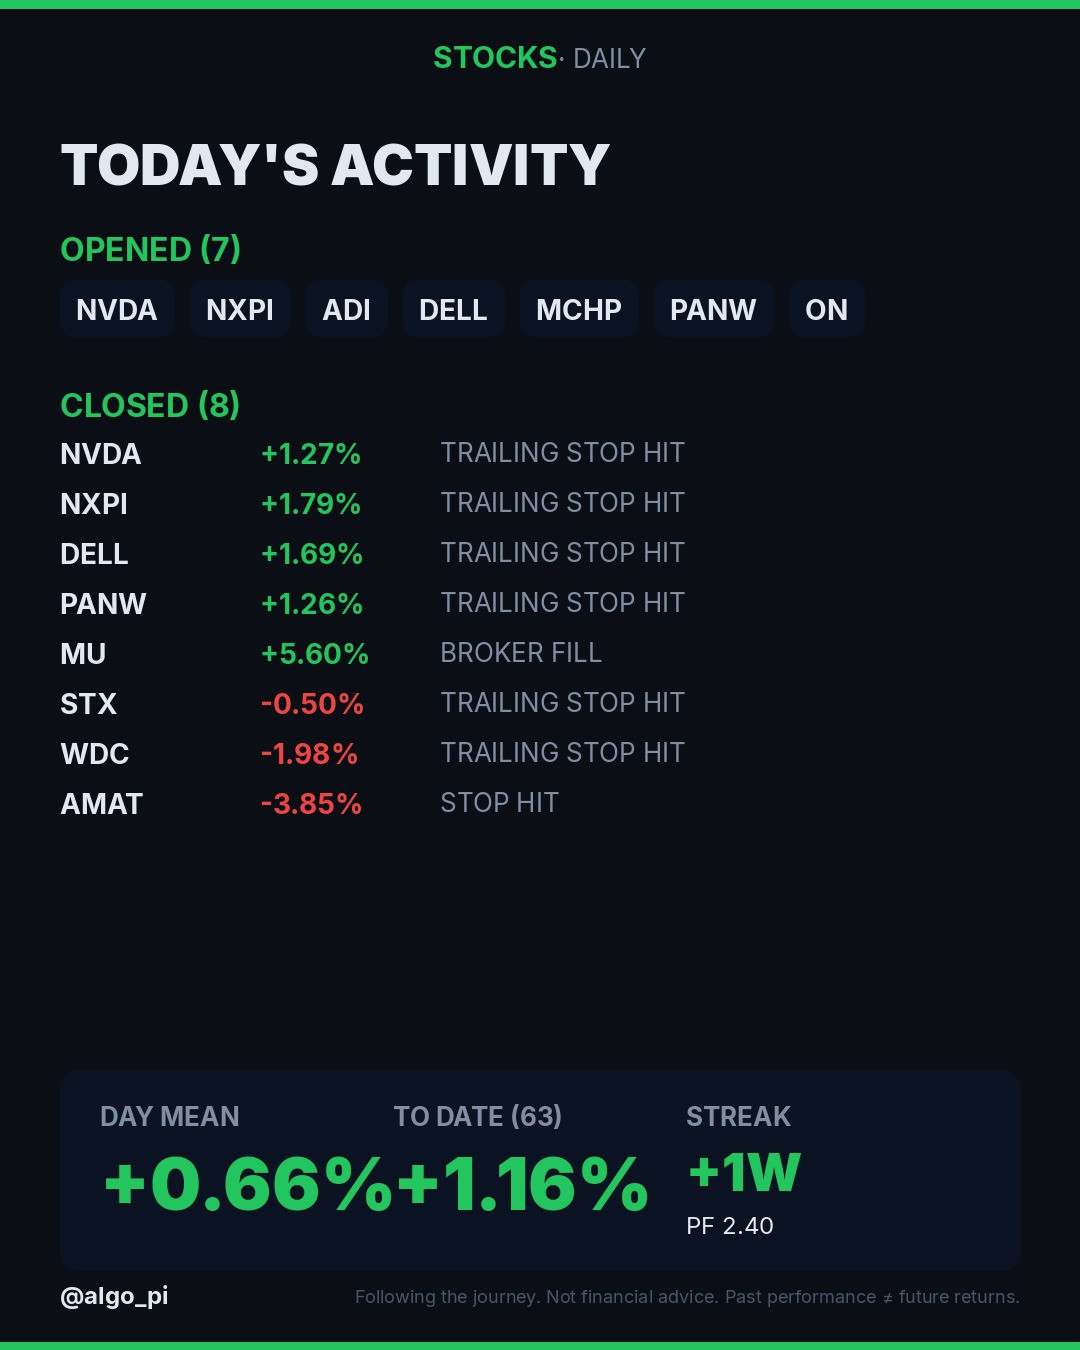This screenshot has width=1080, height=1350.
Task: Click the BROKER FILL reason text
Action: 521,653
